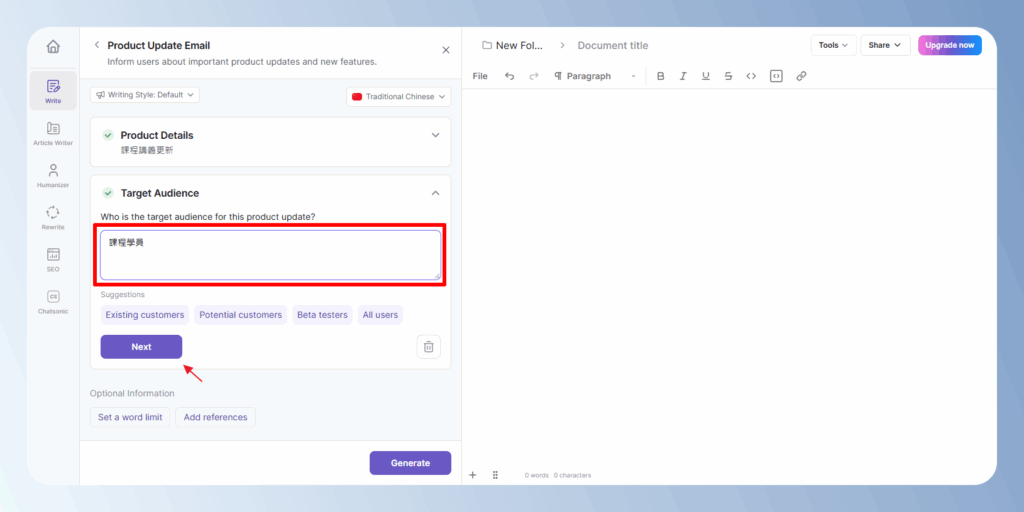Viewport: 1024px width, 512px height.
Task: Click the Generate button
Action: click(410, 463)
